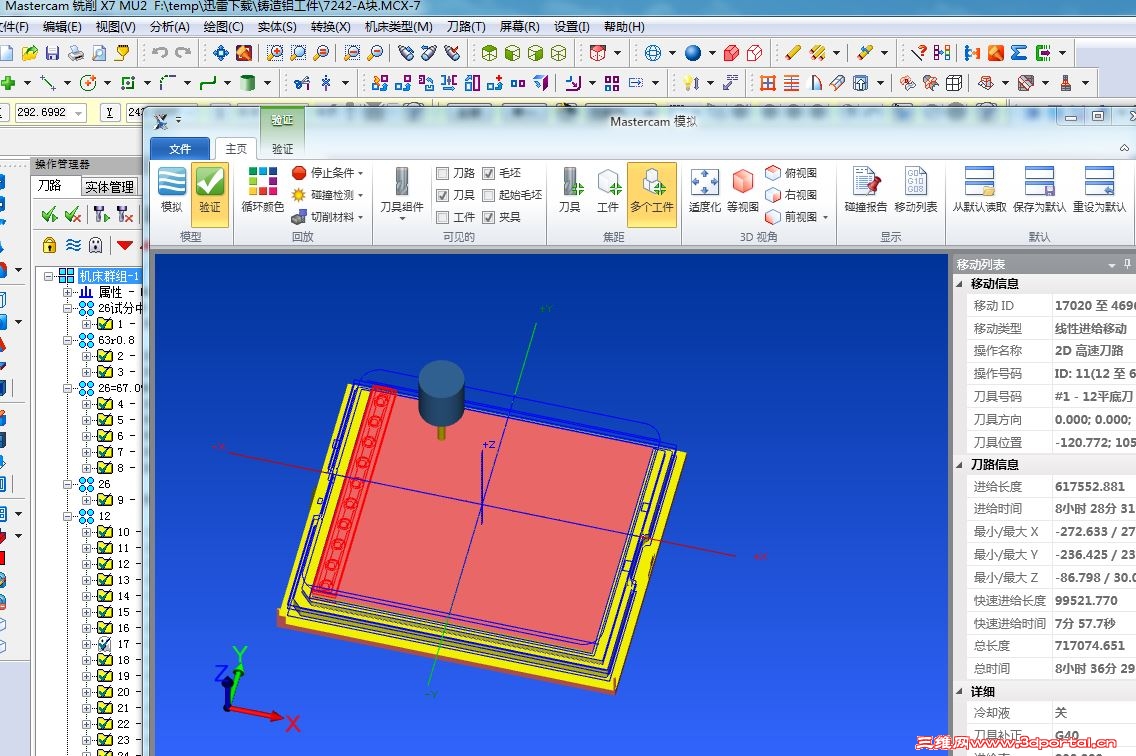
Task: Click 重设为默认 reset to default icon
Action: [1099, 191]
